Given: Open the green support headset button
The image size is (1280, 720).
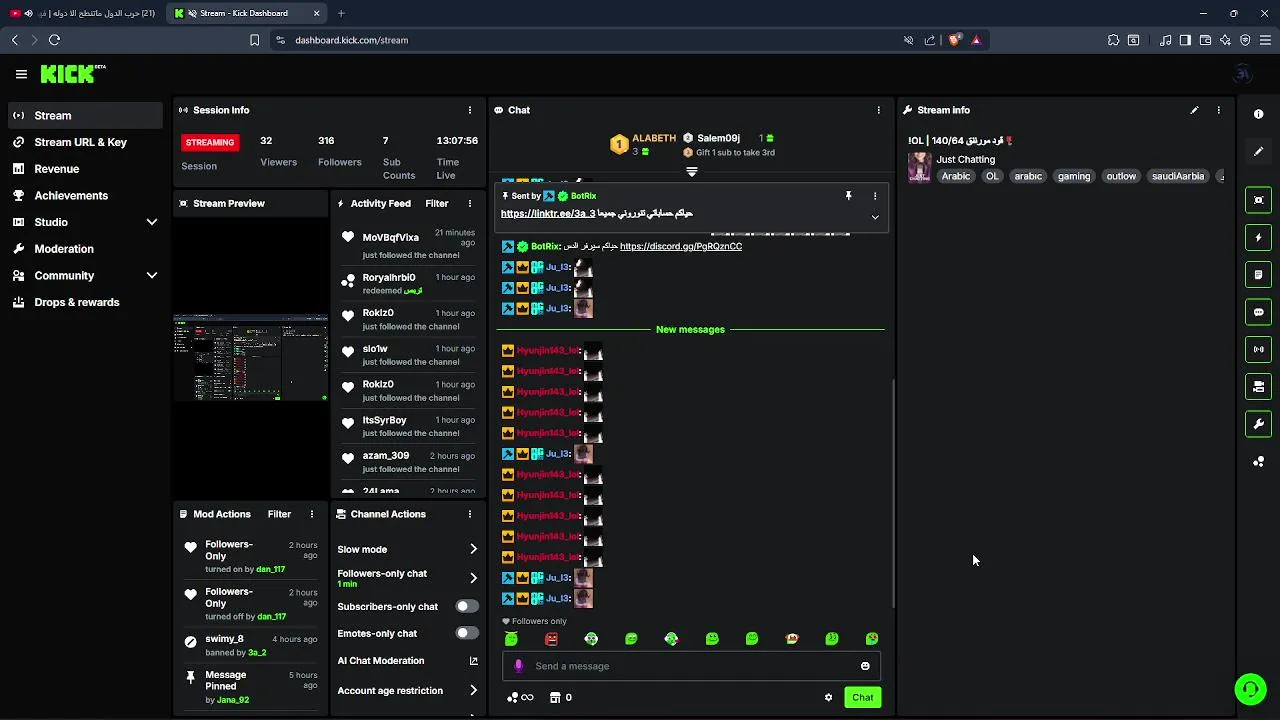Looking at the screenshot, I should click(x=1250, y=689).
